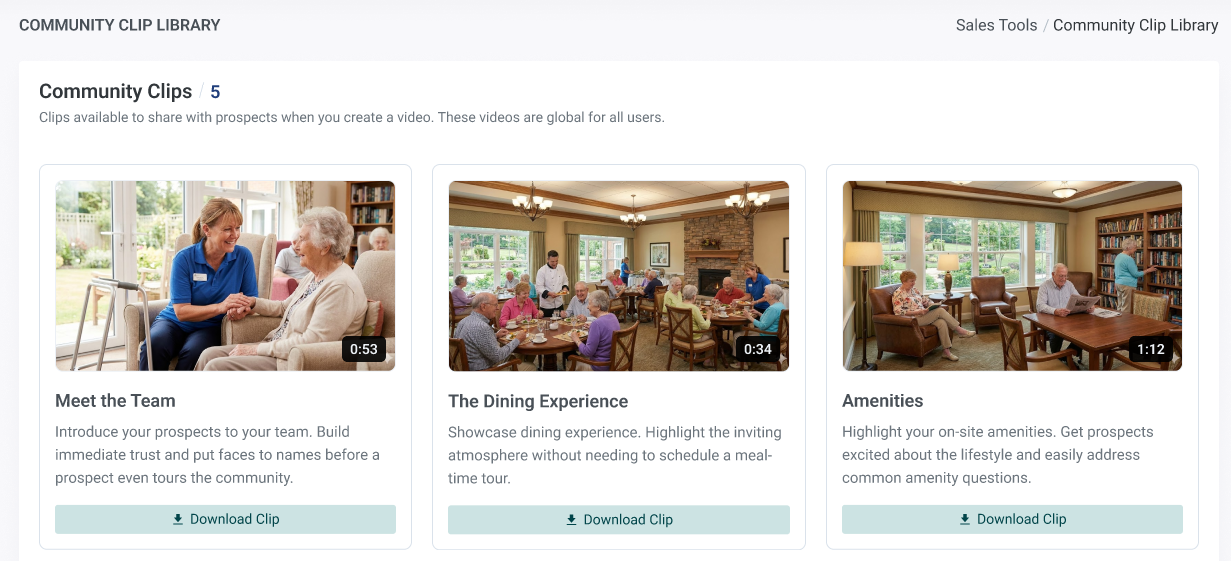The width and height of the screenshot is (1231, 561).
Task: Download the Meet the Team clip
Action: (x=225, y=519)
